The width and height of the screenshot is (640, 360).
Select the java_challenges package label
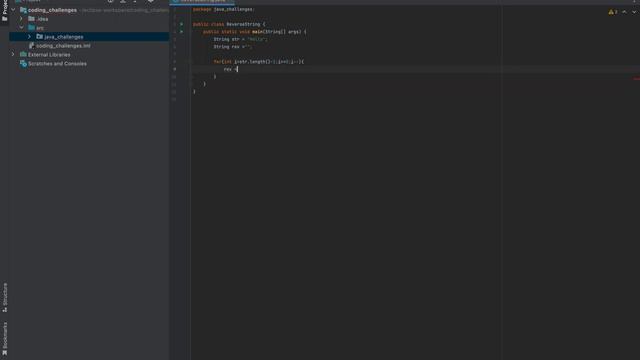click(64, 37)
